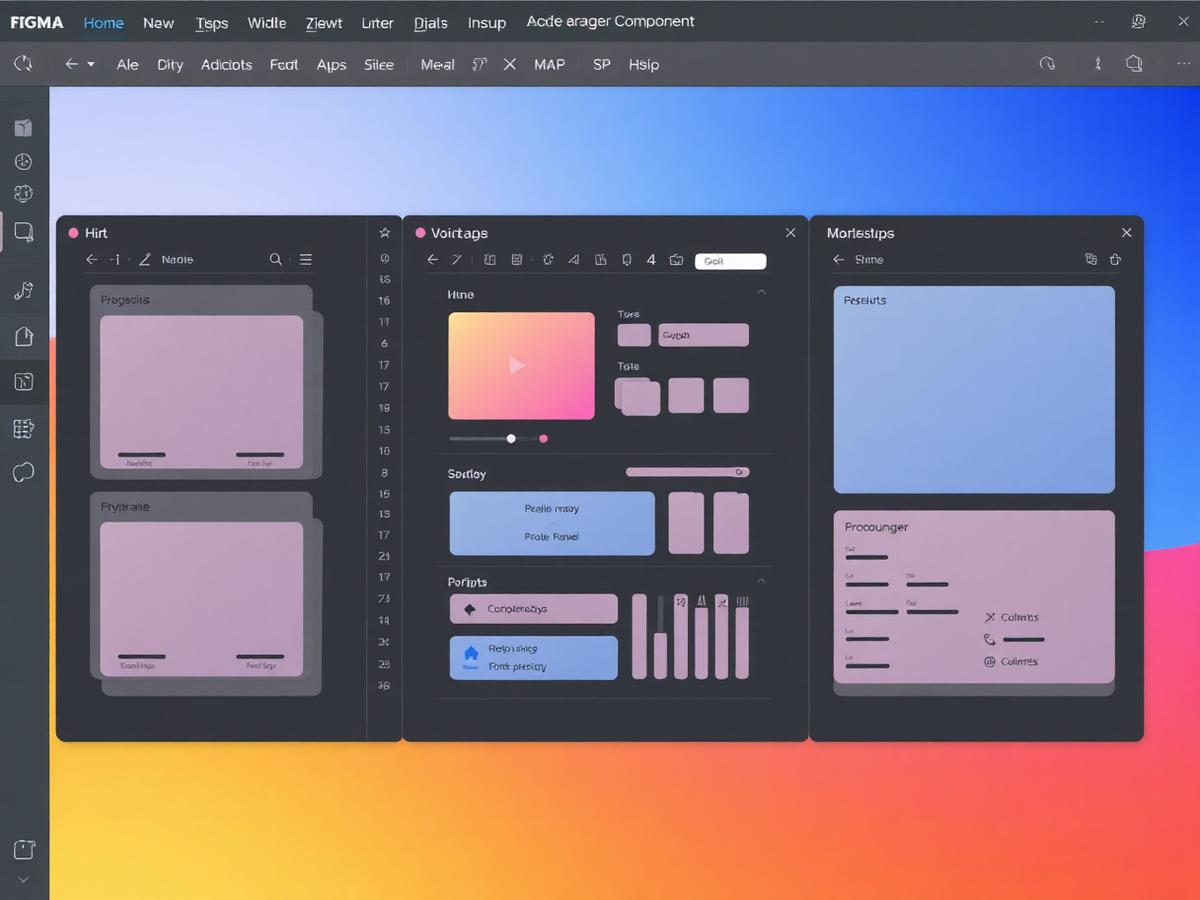Screen dimensions: 1200x900
Task: Select the frame icon in left sidebar
Action: pos(23,233)
